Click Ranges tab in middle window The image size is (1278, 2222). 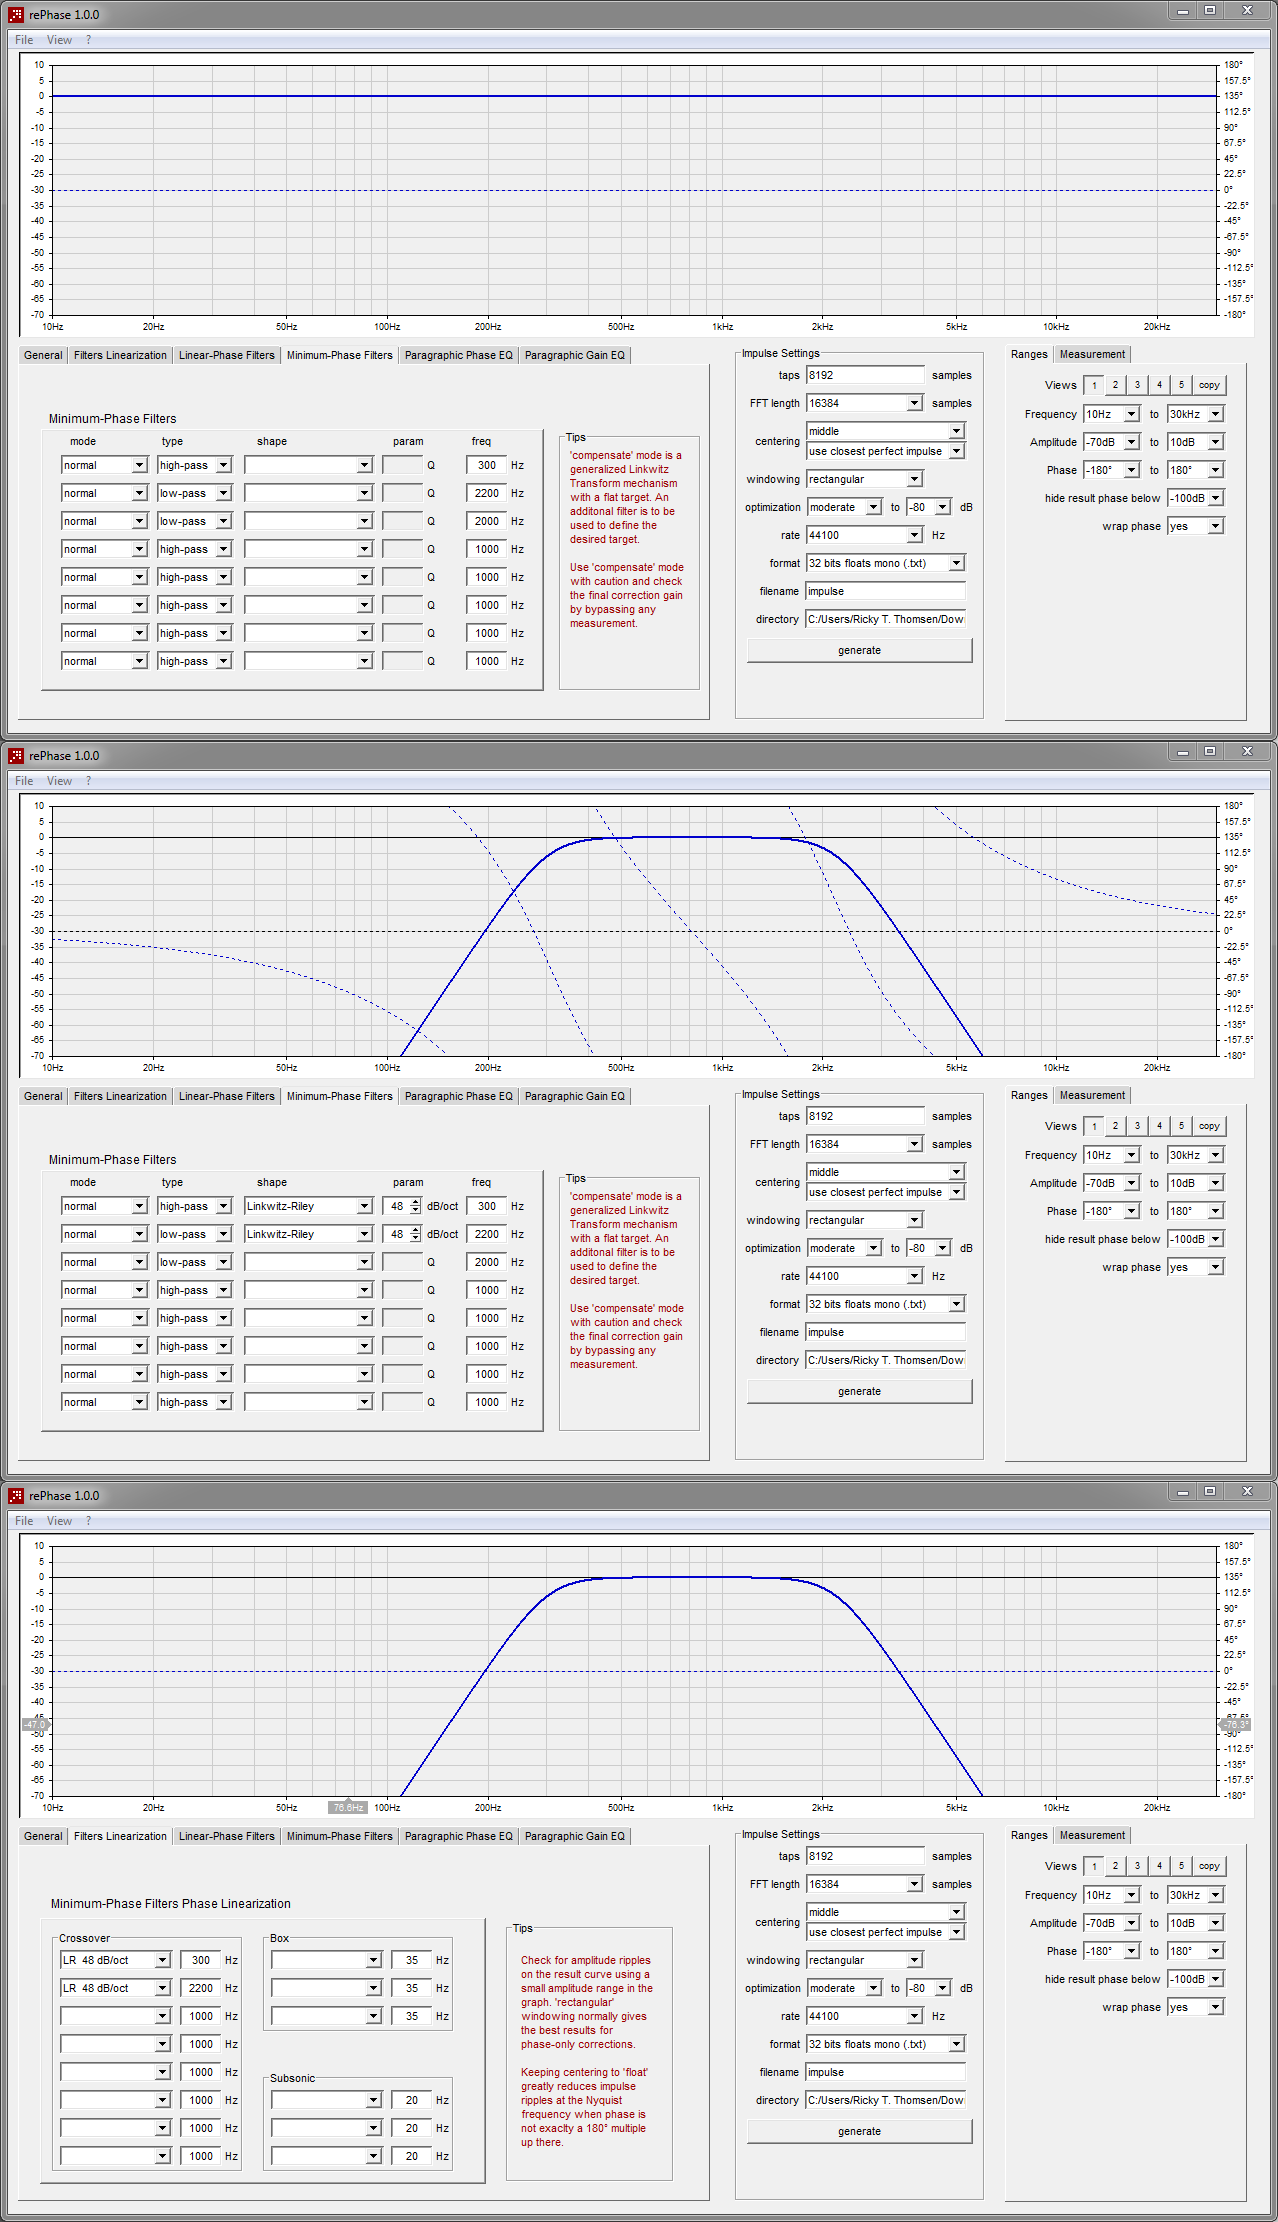pos(1029,1095)
